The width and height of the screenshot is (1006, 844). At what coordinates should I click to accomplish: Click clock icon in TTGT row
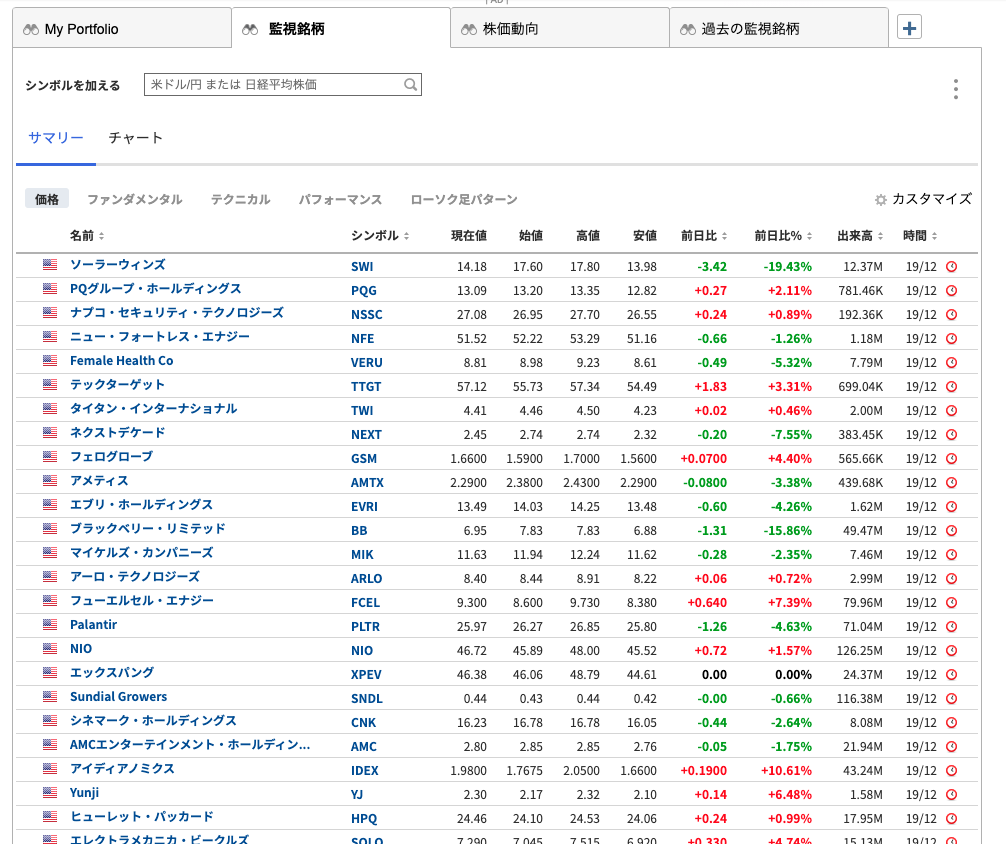click(951, 386)
